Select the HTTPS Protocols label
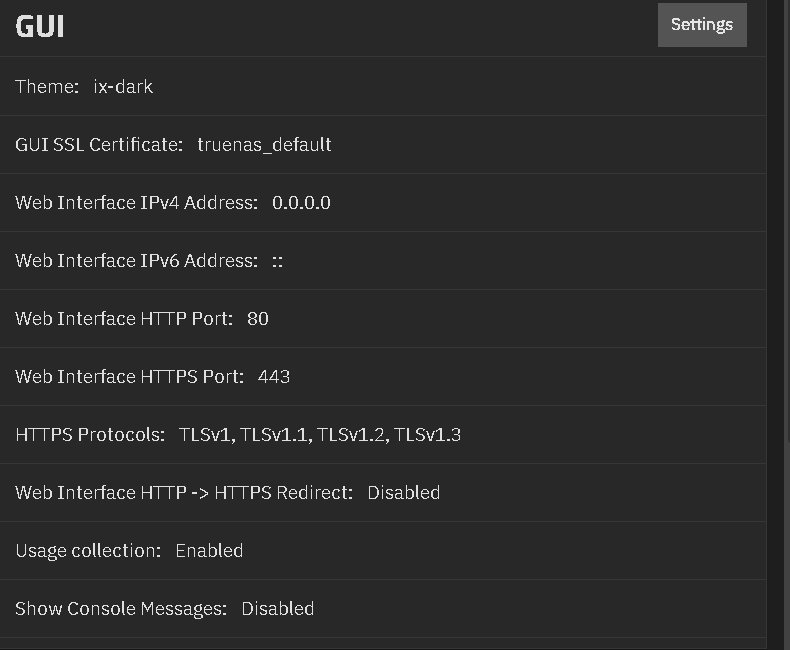 90,435
